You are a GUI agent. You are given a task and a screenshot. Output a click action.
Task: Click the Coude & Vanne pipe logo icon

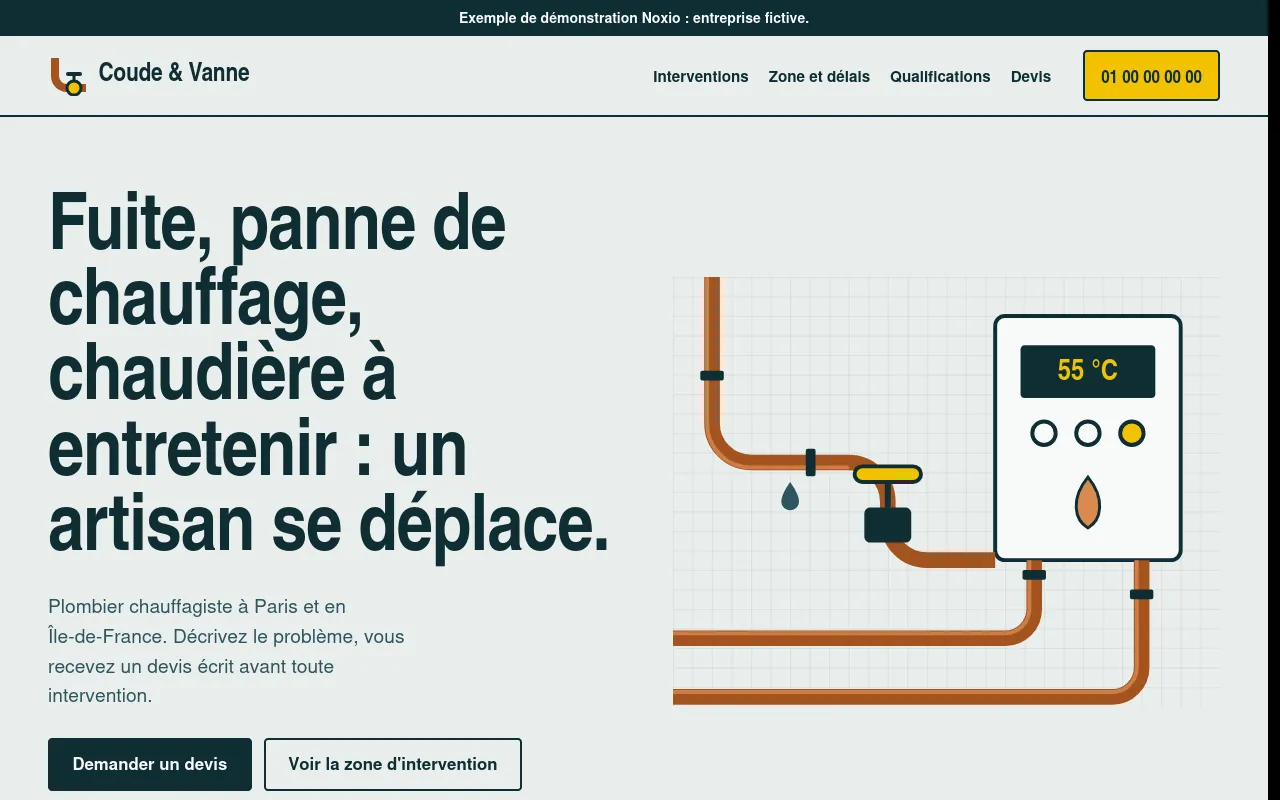[x=68, y=76]
